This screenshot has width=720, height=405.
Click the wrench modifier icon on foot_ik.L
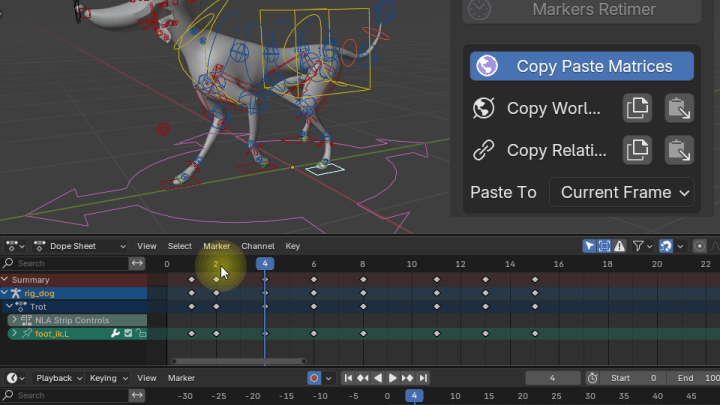pyautogui.click(x=115, y=333)
